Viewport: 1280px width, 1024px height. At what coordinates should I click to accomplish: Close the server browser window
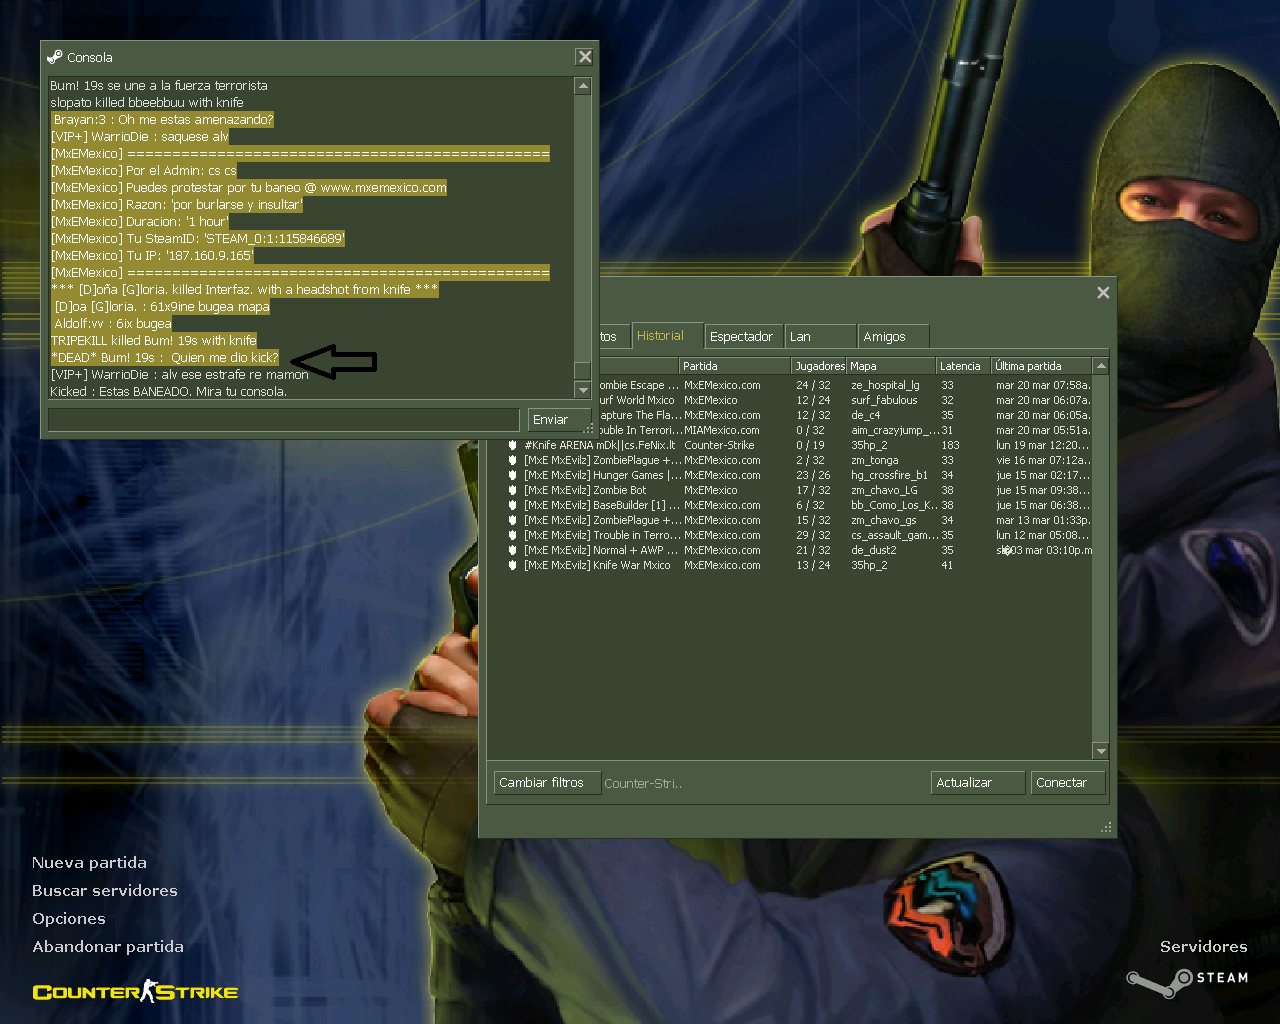[1103, 292]
